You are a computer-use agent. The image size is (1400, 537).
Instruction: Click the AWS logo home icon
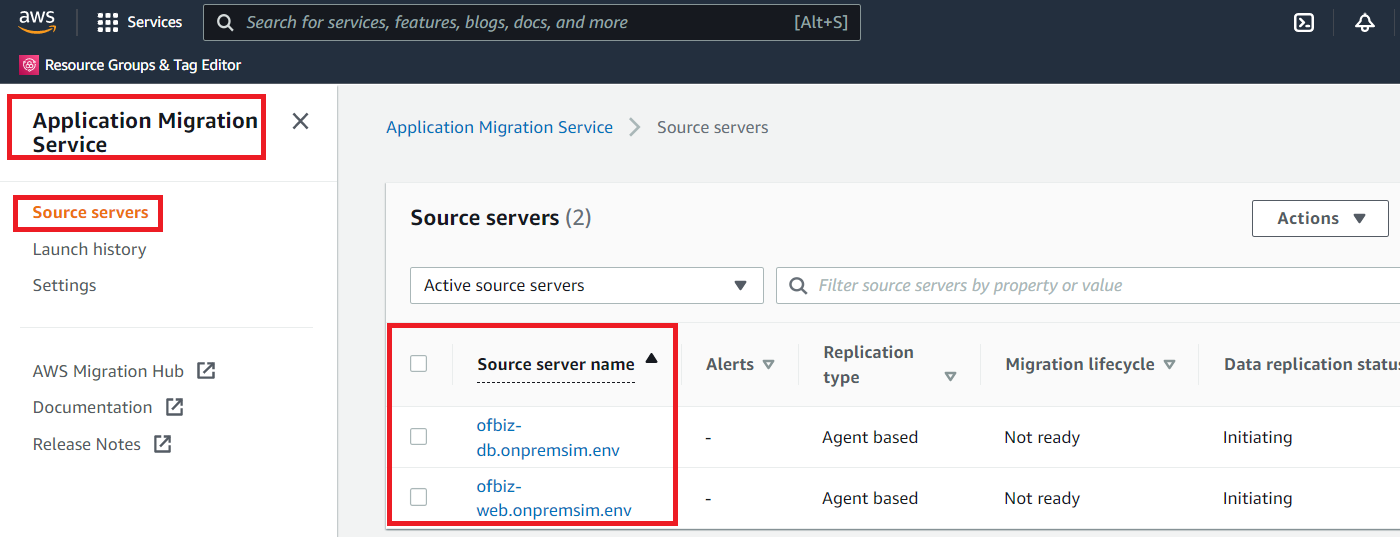37,22
